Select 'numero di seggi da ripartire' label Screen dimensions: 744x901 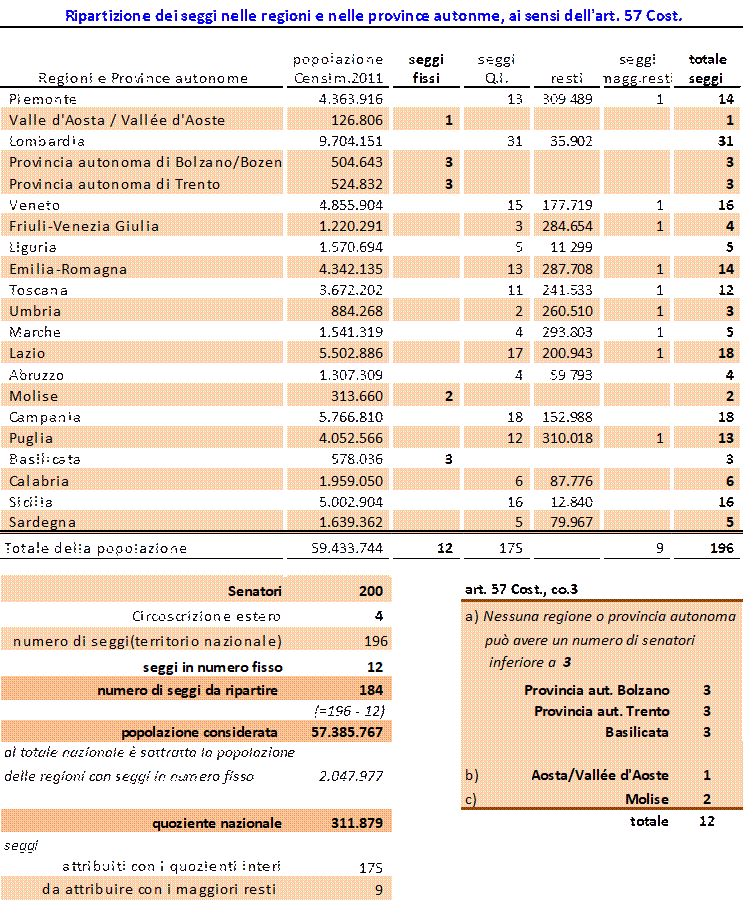tap(187, 690)
